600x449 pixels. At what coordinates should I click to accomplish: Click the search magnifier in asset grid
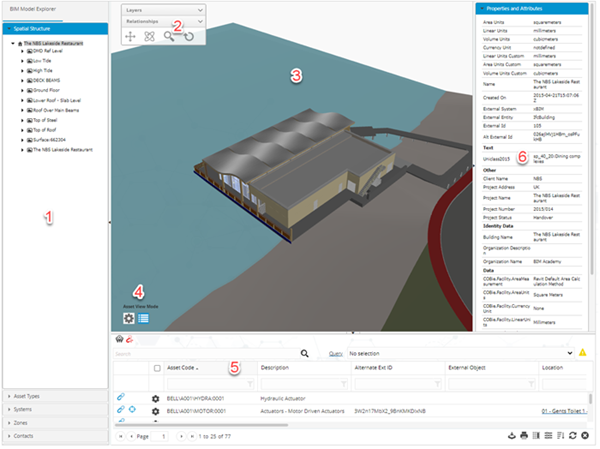point(305,353)
